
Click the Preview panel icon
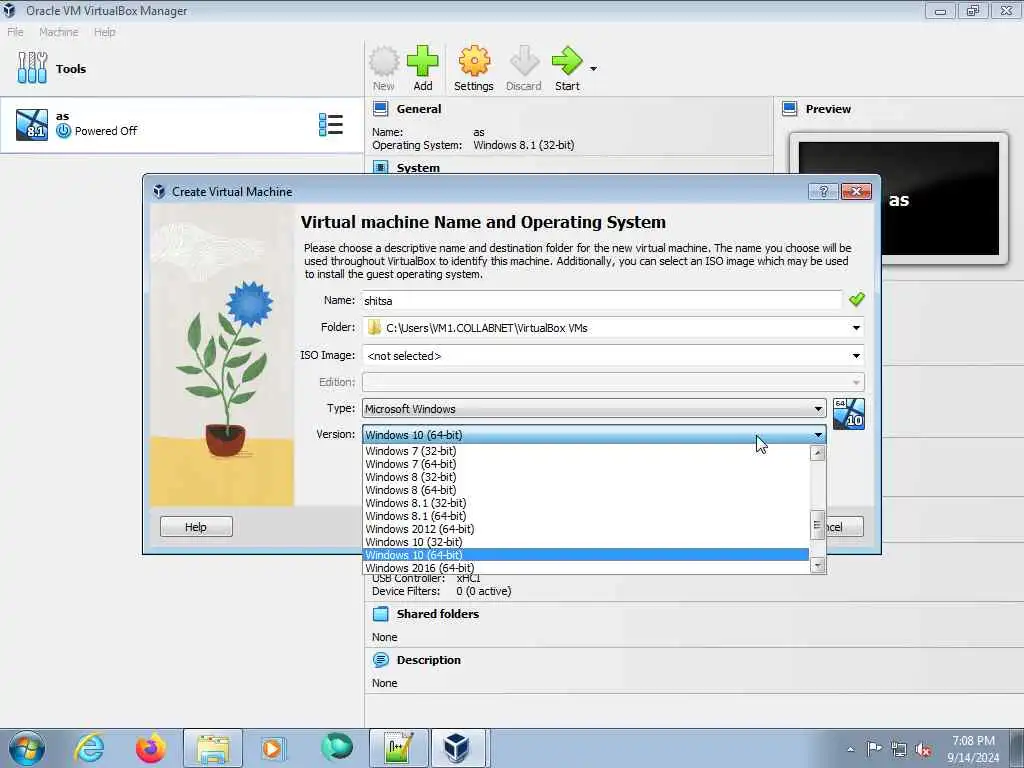point(790,109)
